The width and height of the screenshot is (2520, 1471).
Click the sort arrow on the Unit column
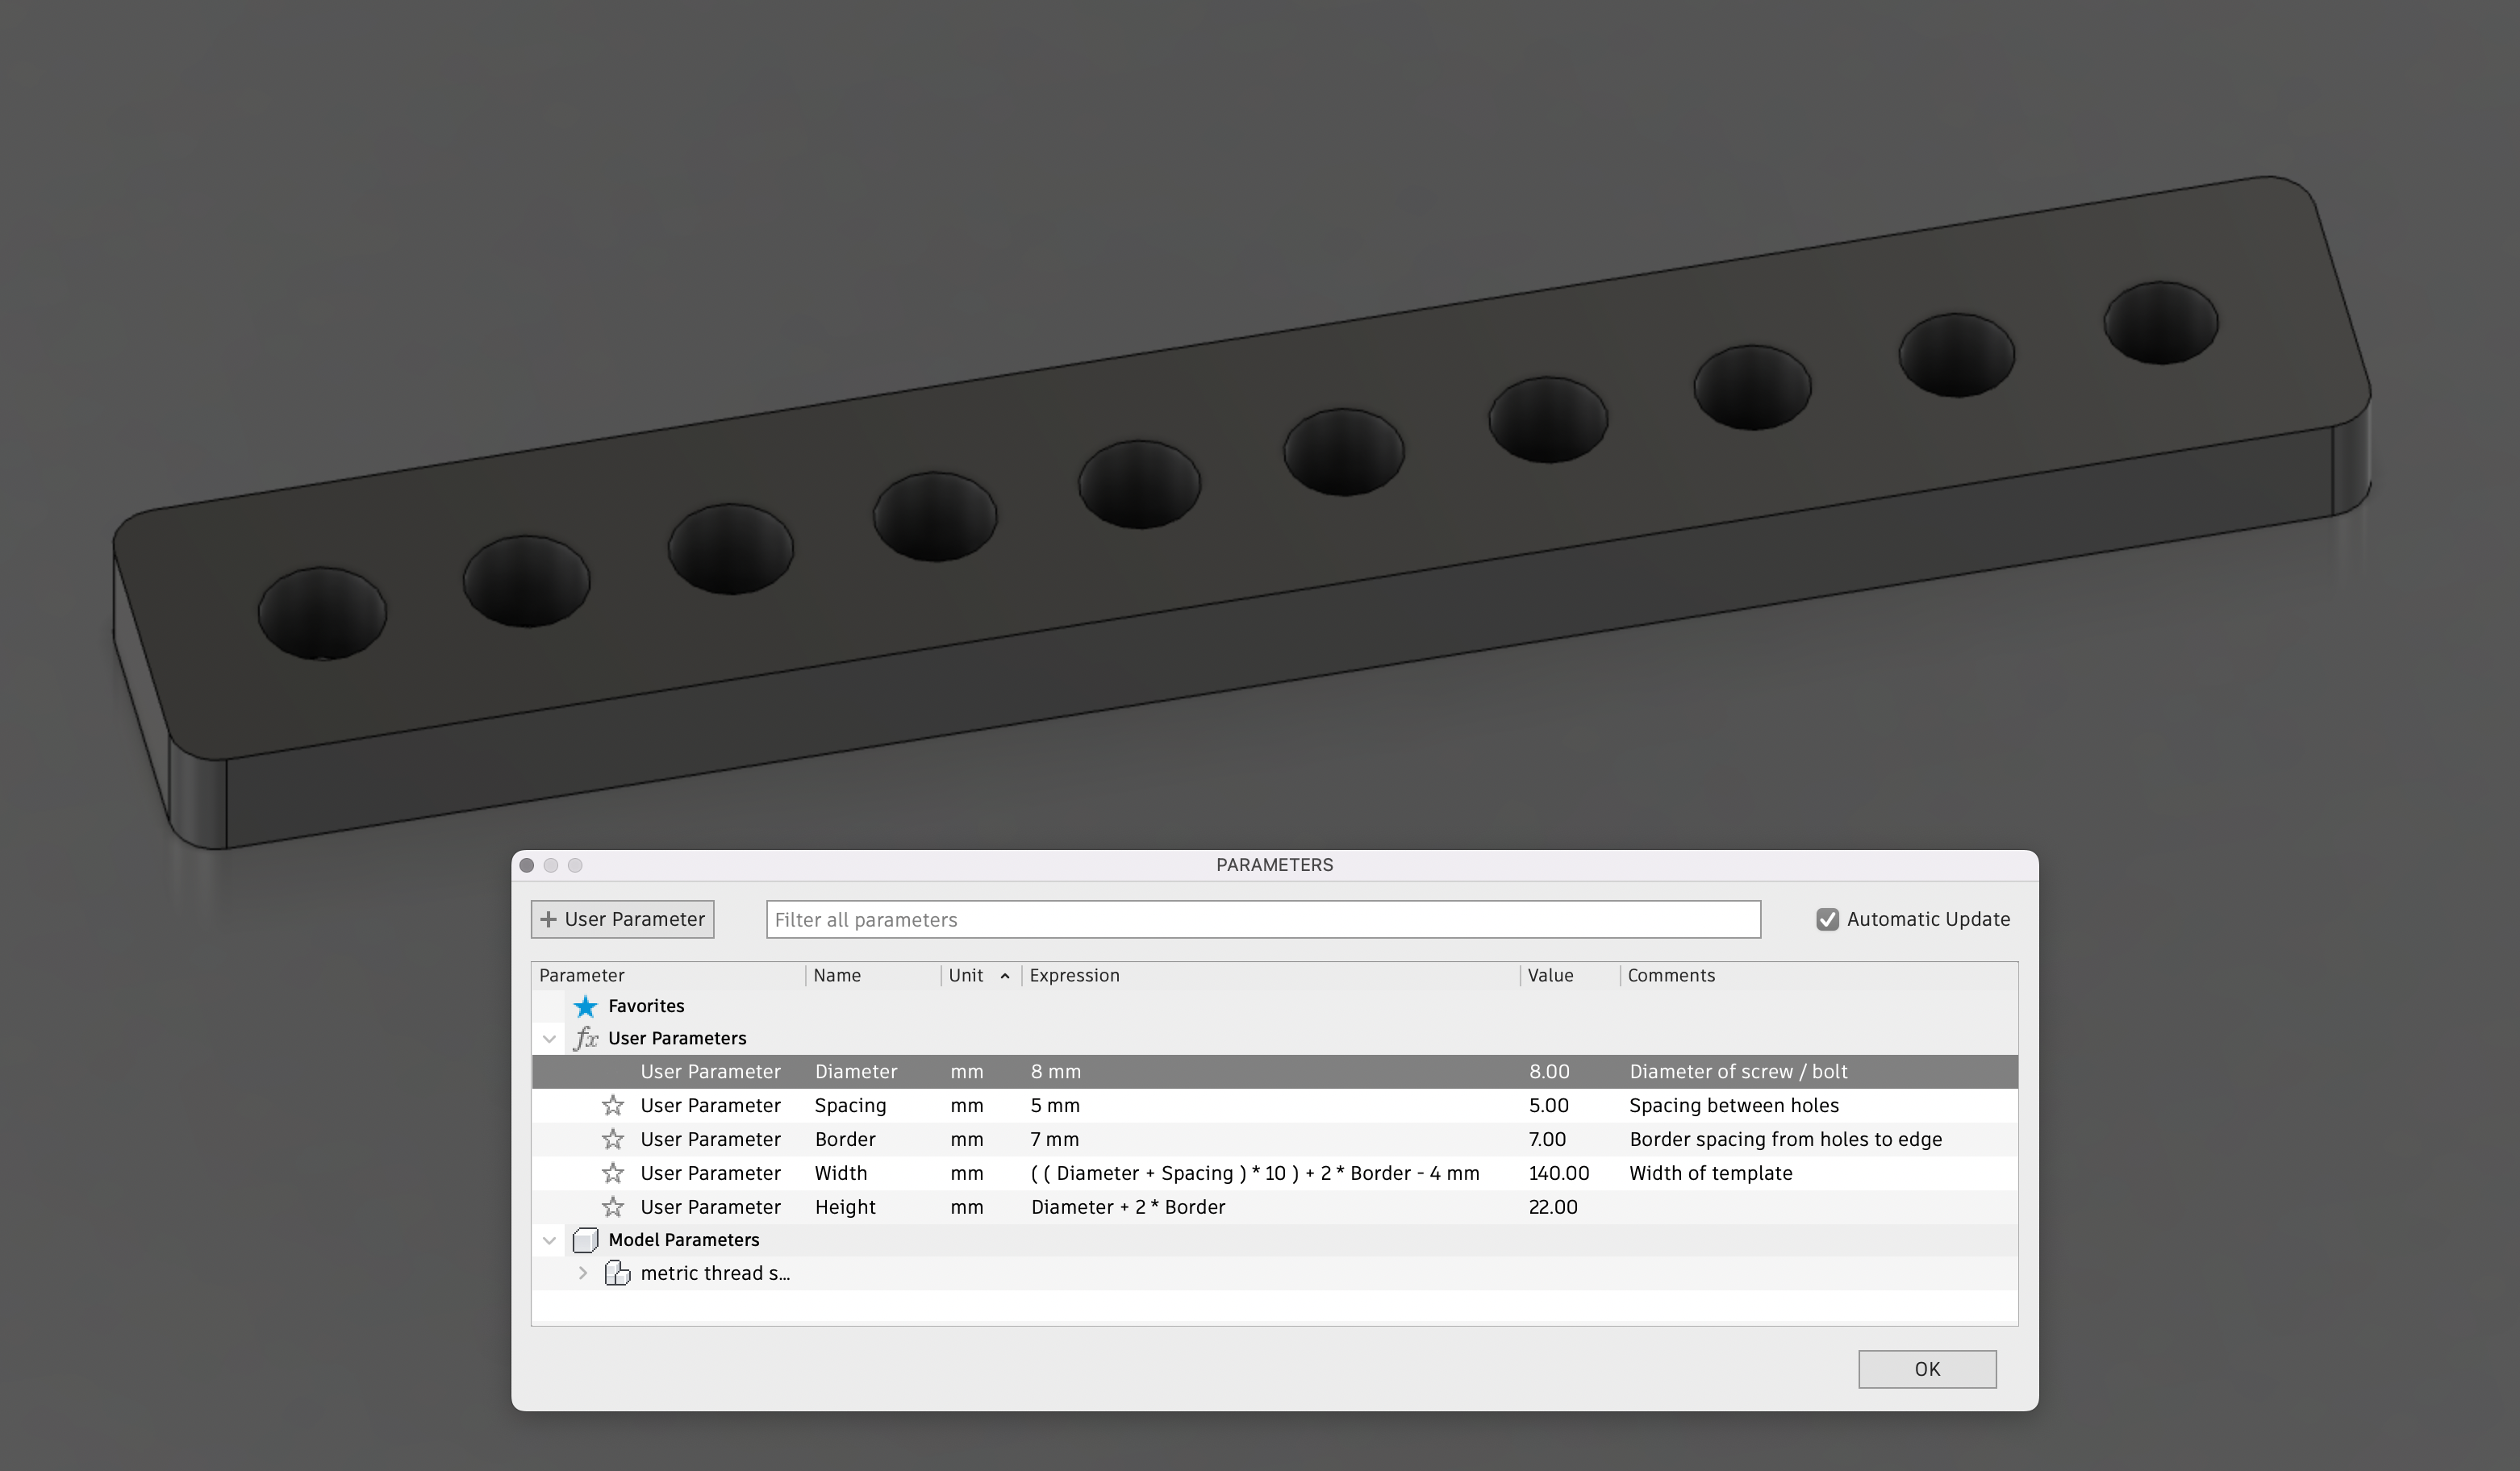click(1007, 975)
